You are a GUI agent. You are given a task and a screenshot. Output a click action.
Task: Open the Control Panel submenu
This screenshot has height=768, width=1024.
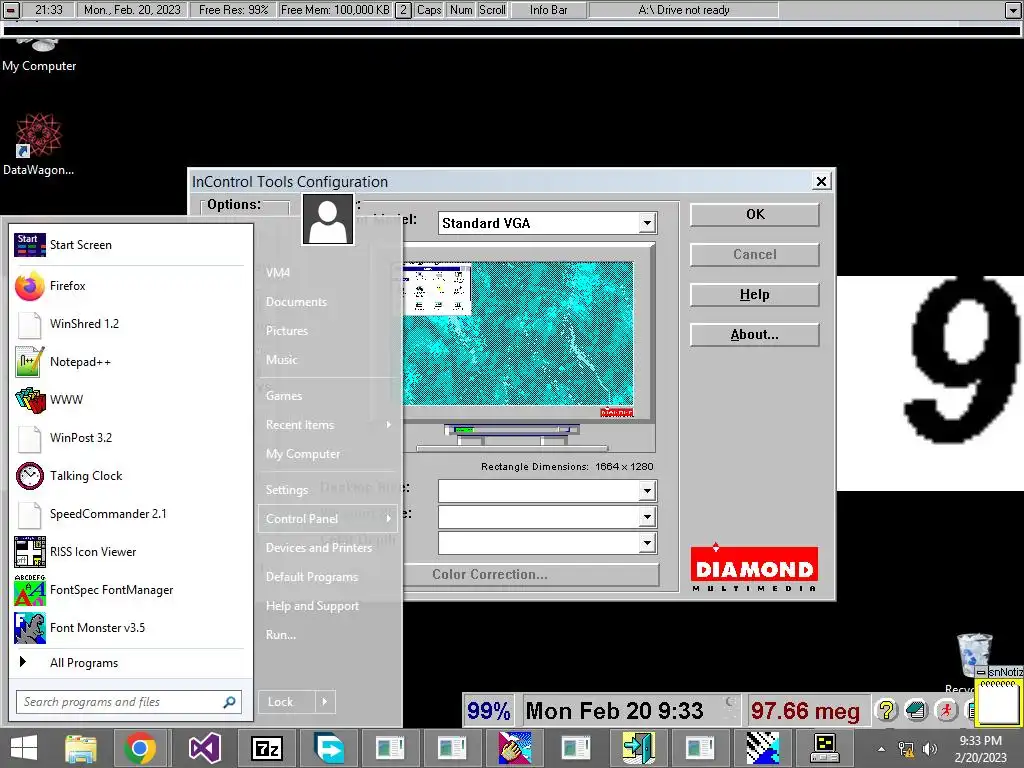tap(328, 519)
